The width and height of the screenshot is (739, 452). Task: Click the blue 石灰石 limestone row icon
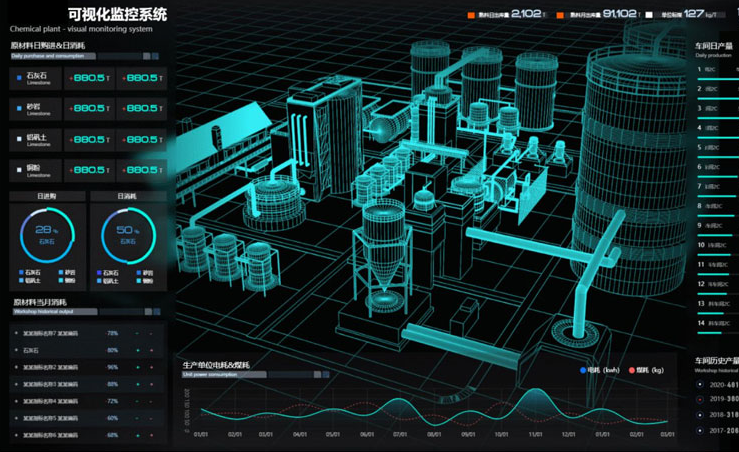pyautogui.click(x=19, y=77)
